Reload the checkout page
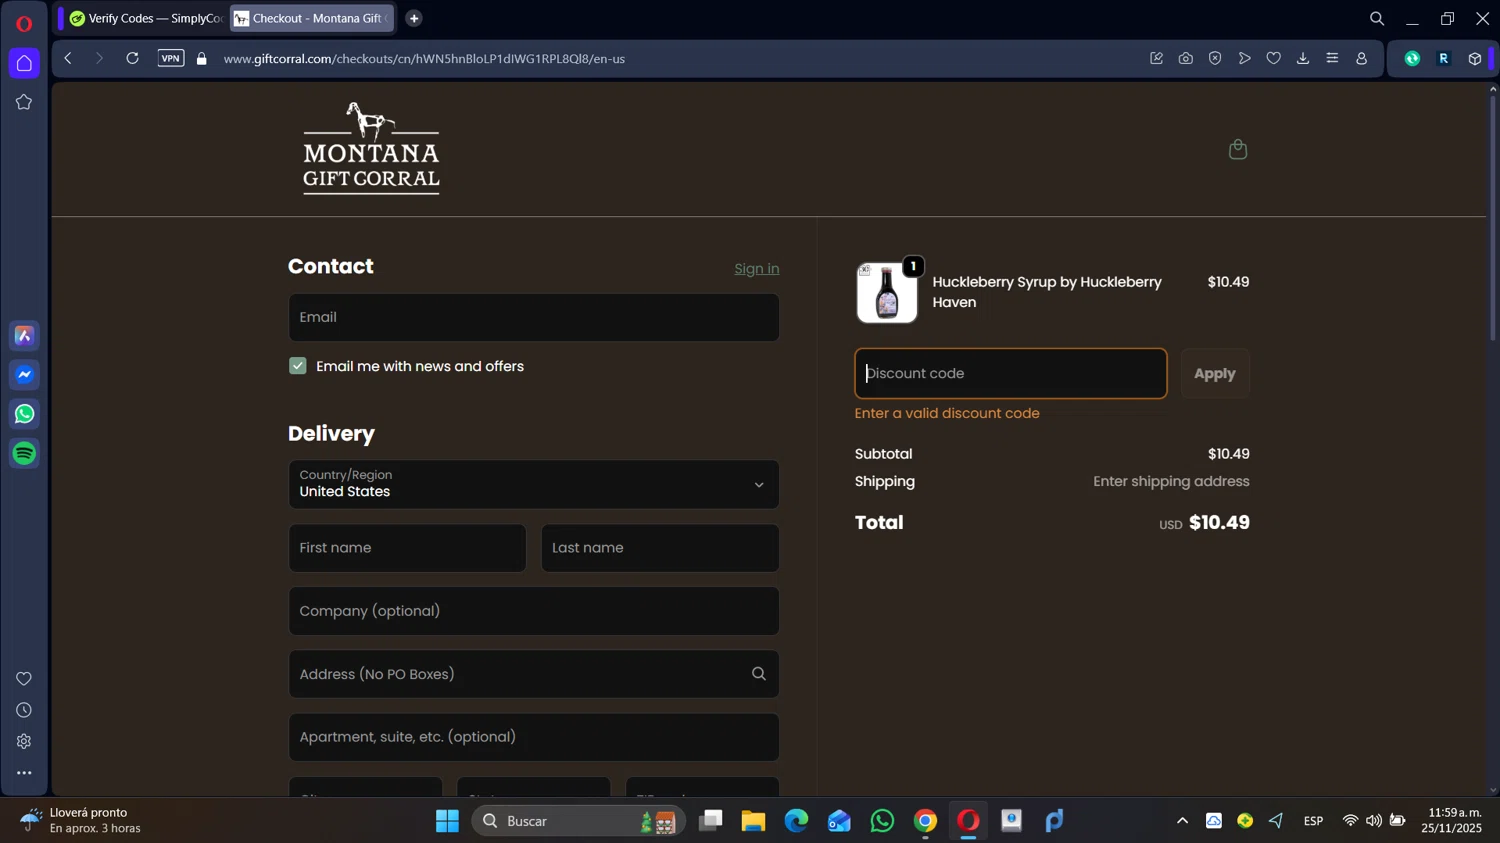The image size is (1500, 843). (132, 59)
